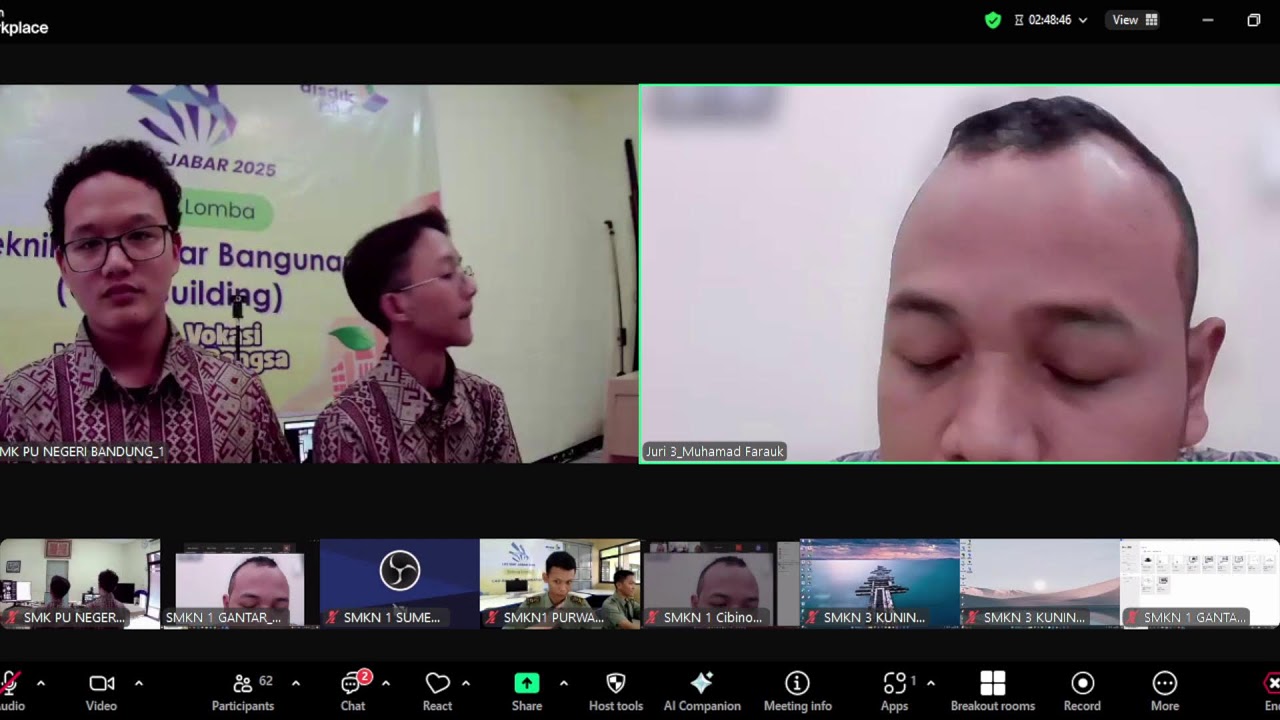Open Host tools shield menu
The height and width of the screenshot is (720, 1280).
click(x=616, y=691)
